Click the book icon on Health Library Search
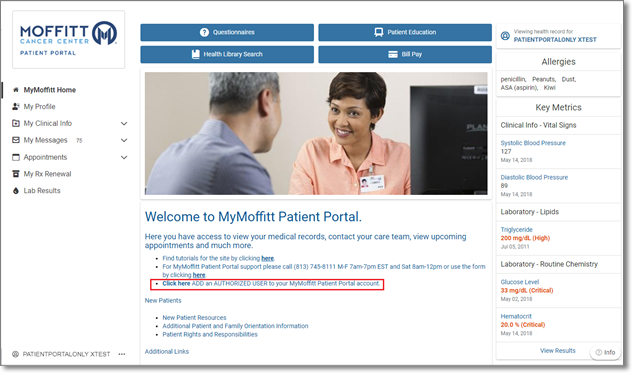 coord(195,54)
